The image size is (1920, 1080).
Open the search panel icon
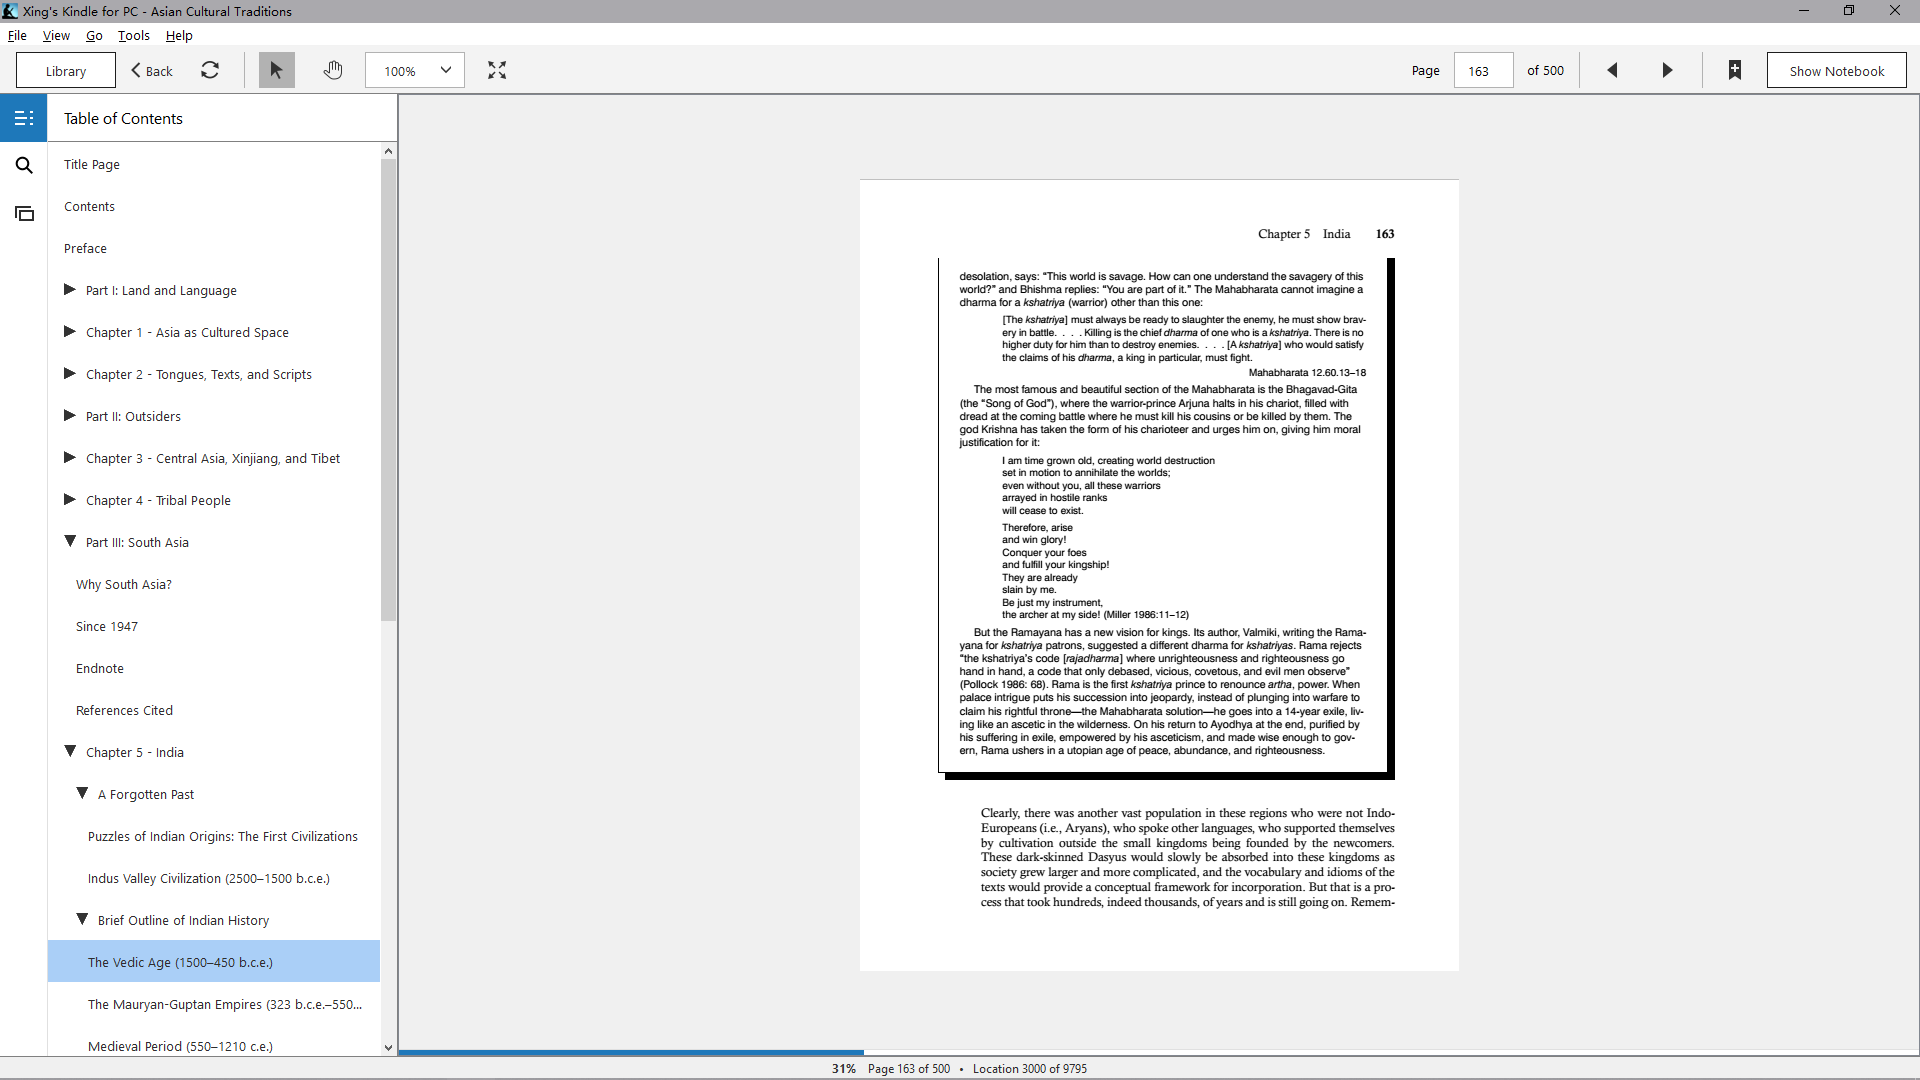24,165
